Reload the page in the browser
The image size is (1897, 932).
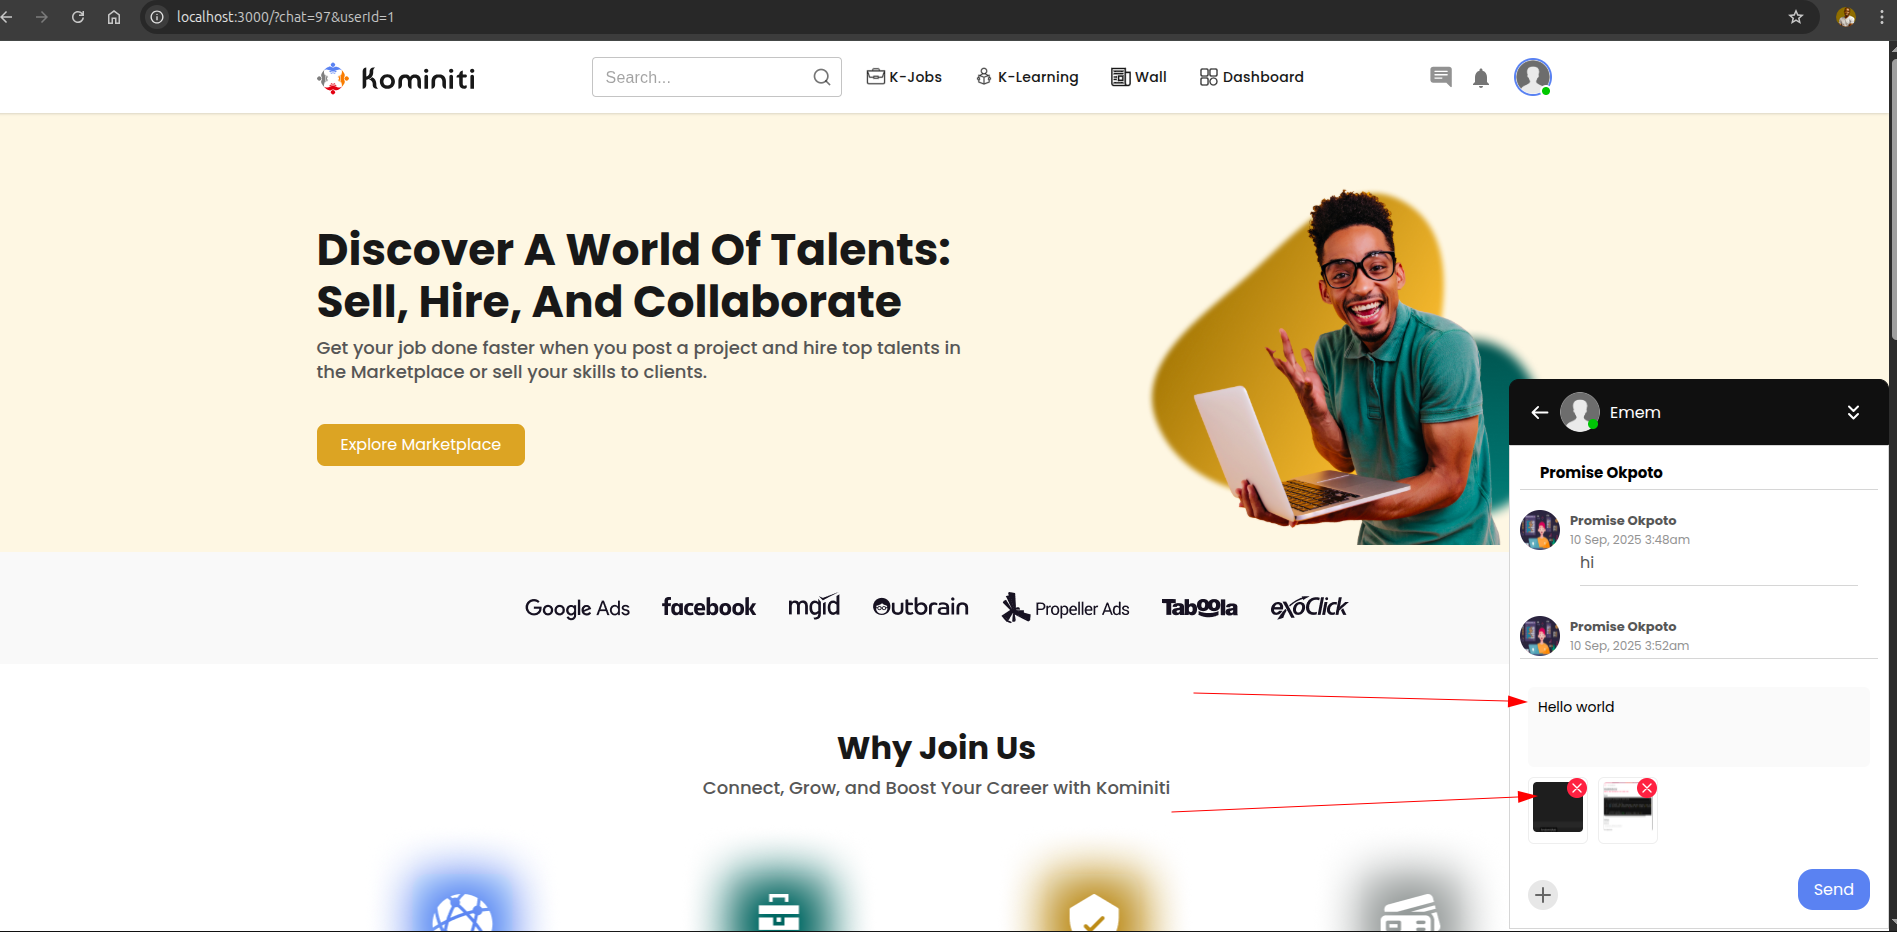point(78,17)
